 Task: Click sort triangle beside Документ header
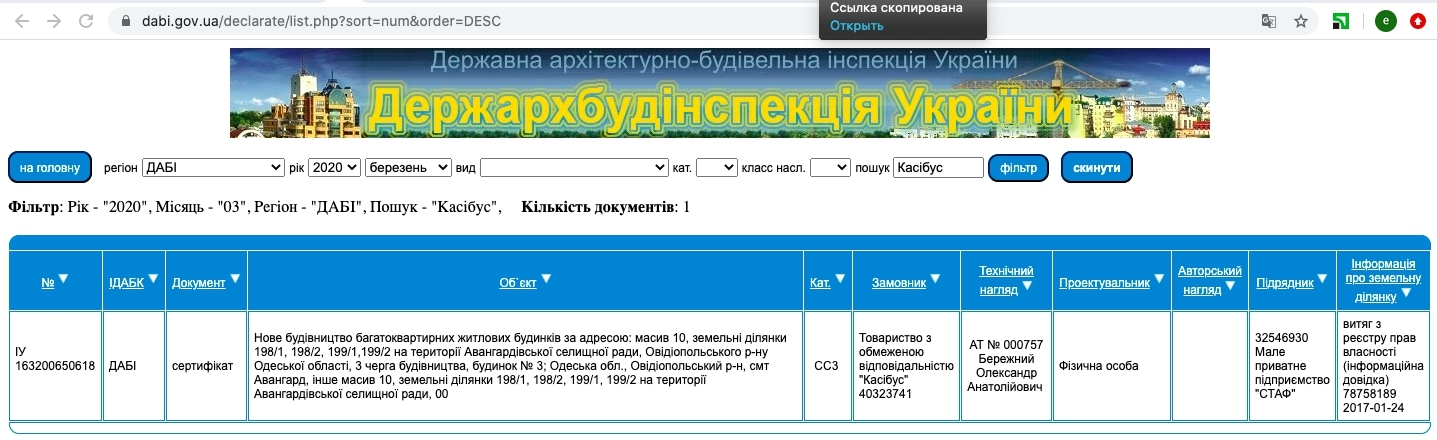pyautogui.click(x=235, y=279)
